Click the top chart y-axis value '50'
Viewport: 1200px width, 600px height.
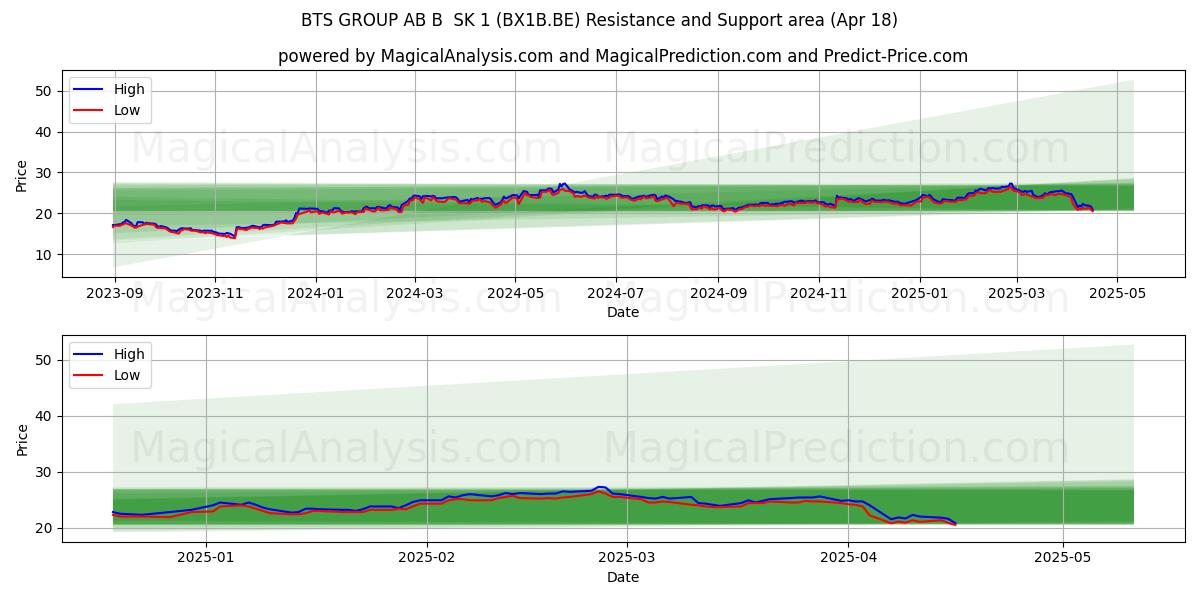coord(46,91)
